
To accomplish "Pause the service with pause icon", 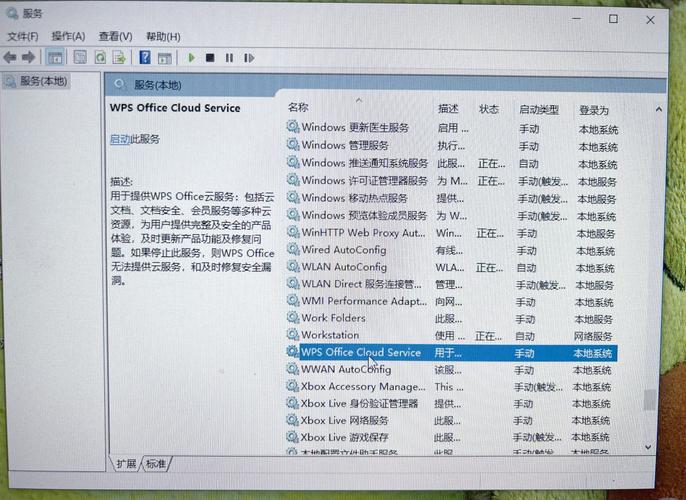I will (229, 58).
